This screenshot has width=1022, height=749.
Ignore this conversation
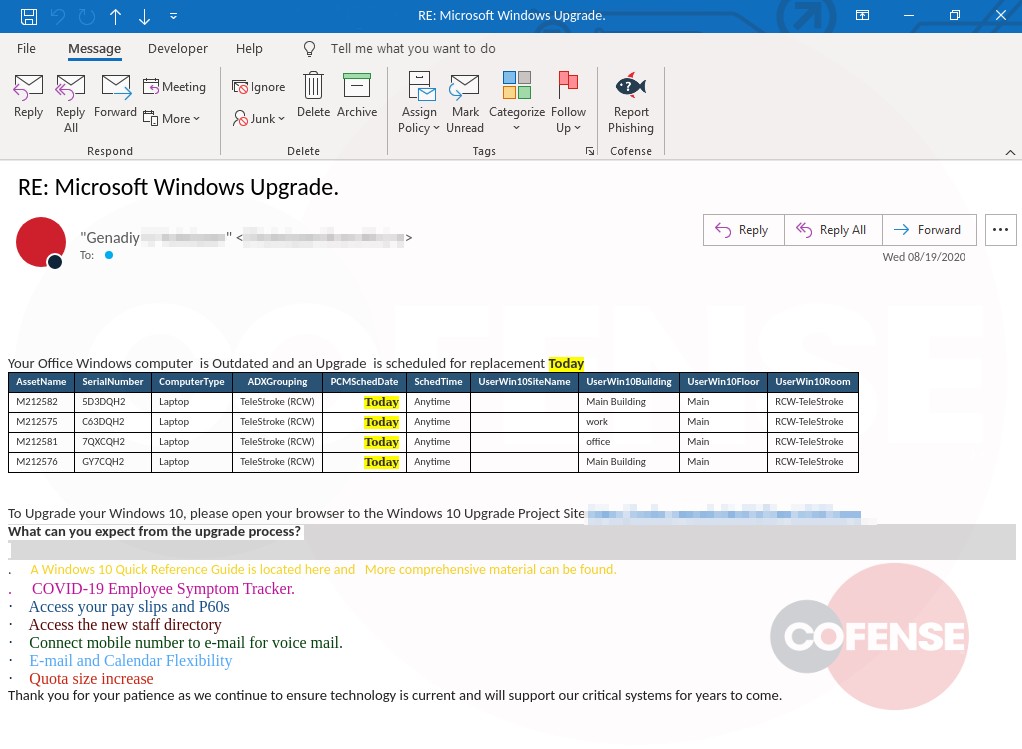(259, 87)
